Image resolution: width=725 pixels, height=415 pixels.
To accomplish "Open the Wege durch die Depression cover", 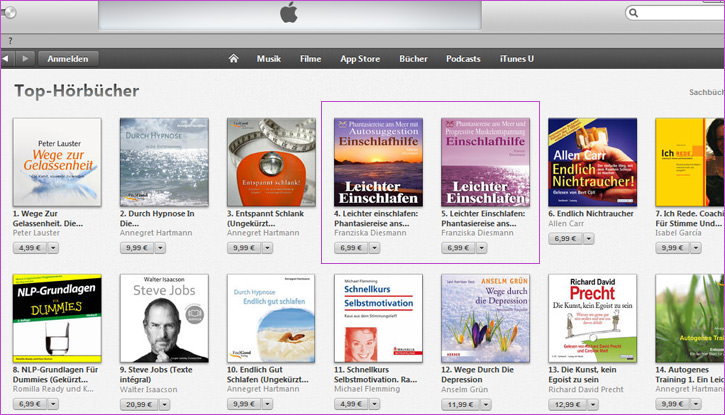I will (x=485, y=318).
